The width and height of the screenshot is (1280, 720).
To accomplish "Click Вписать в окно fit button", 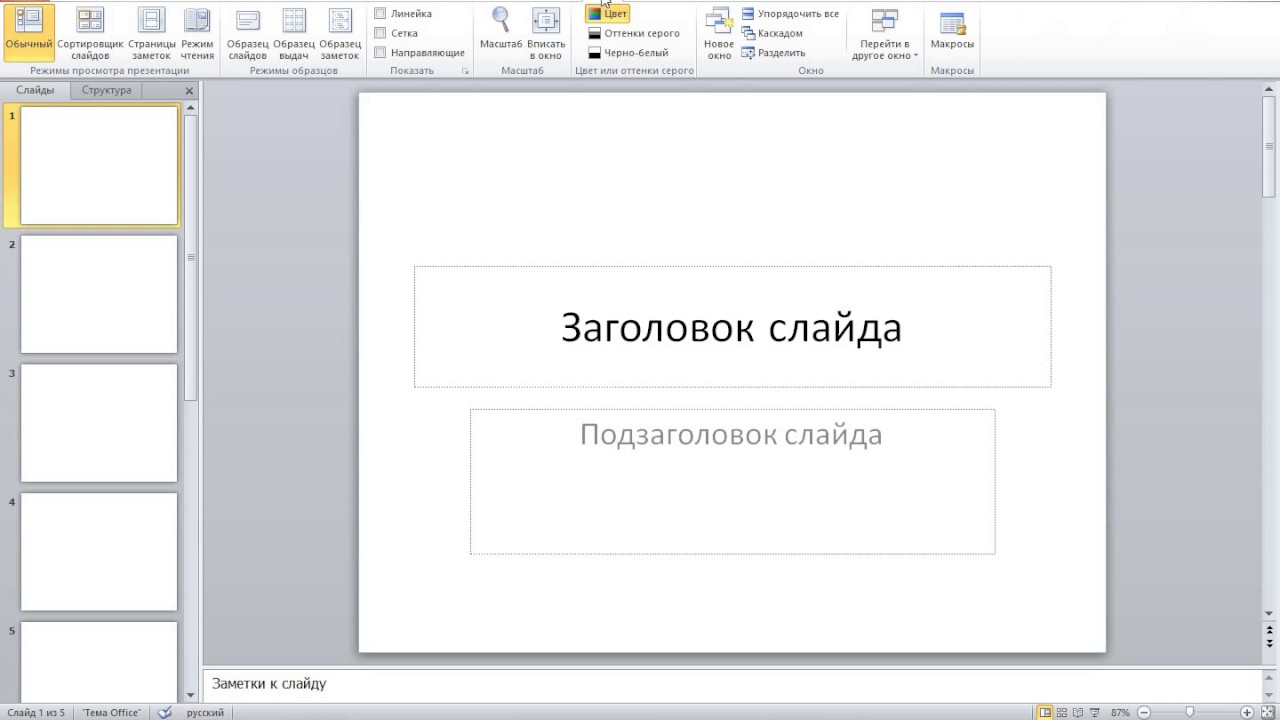I will coord(546,33).
